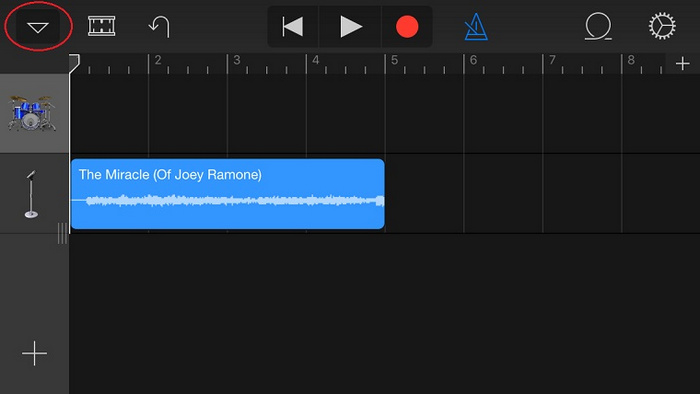Viewport: 700px width, 394px height.
Task: Tap bar 2 on the ruler
Action: 158,60
